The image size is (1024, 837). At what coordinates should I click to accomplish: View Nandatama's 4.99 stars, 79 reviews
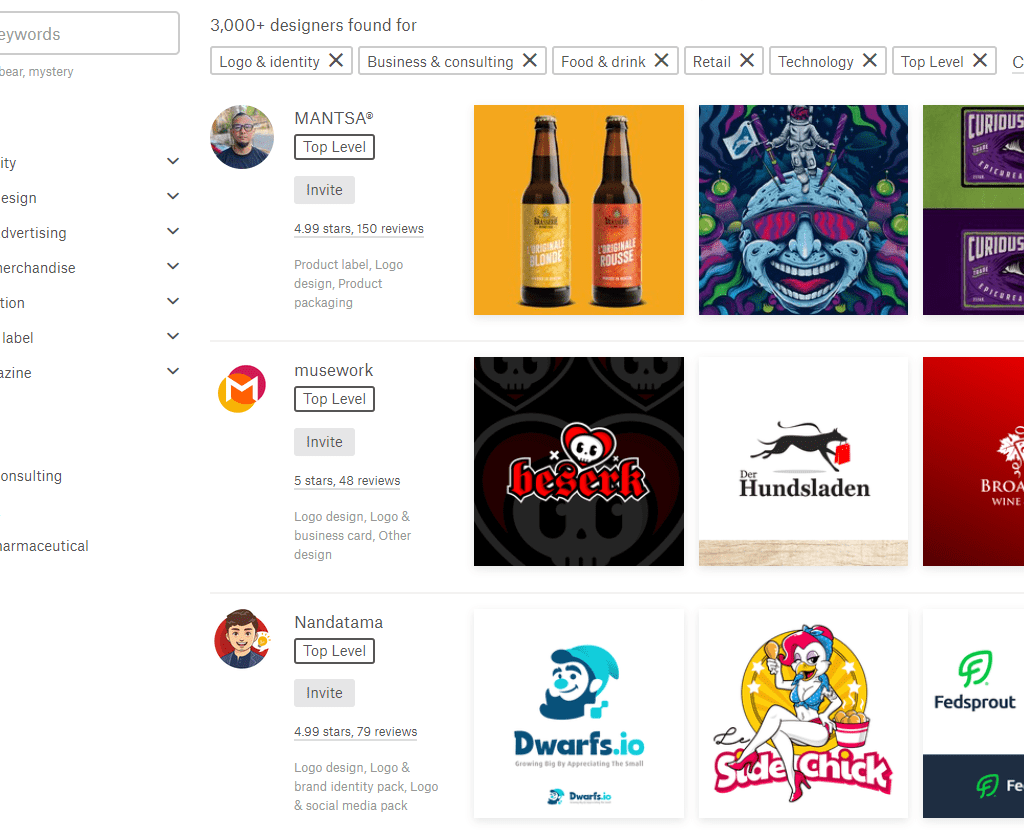(355, 732)
